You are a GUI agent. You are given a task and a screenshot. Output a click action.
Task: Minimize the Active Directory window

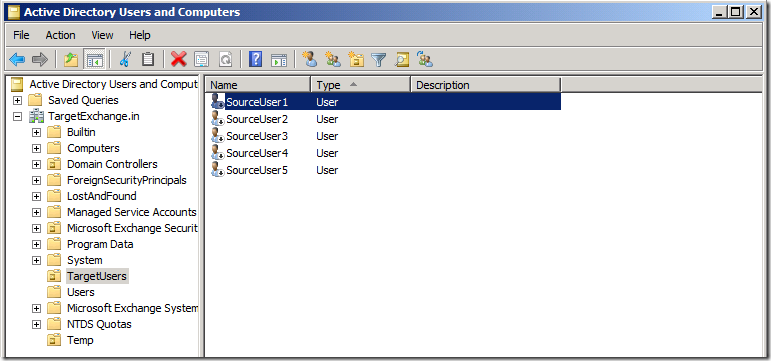(720, 12)
